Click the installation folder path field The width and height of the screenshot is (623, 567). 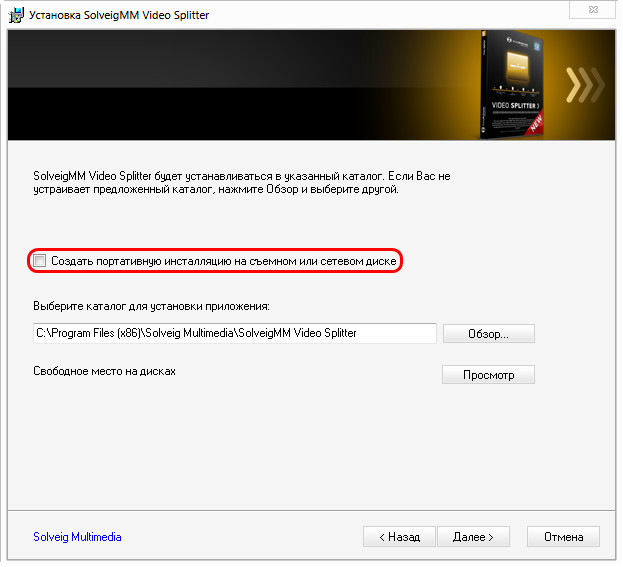235,333
